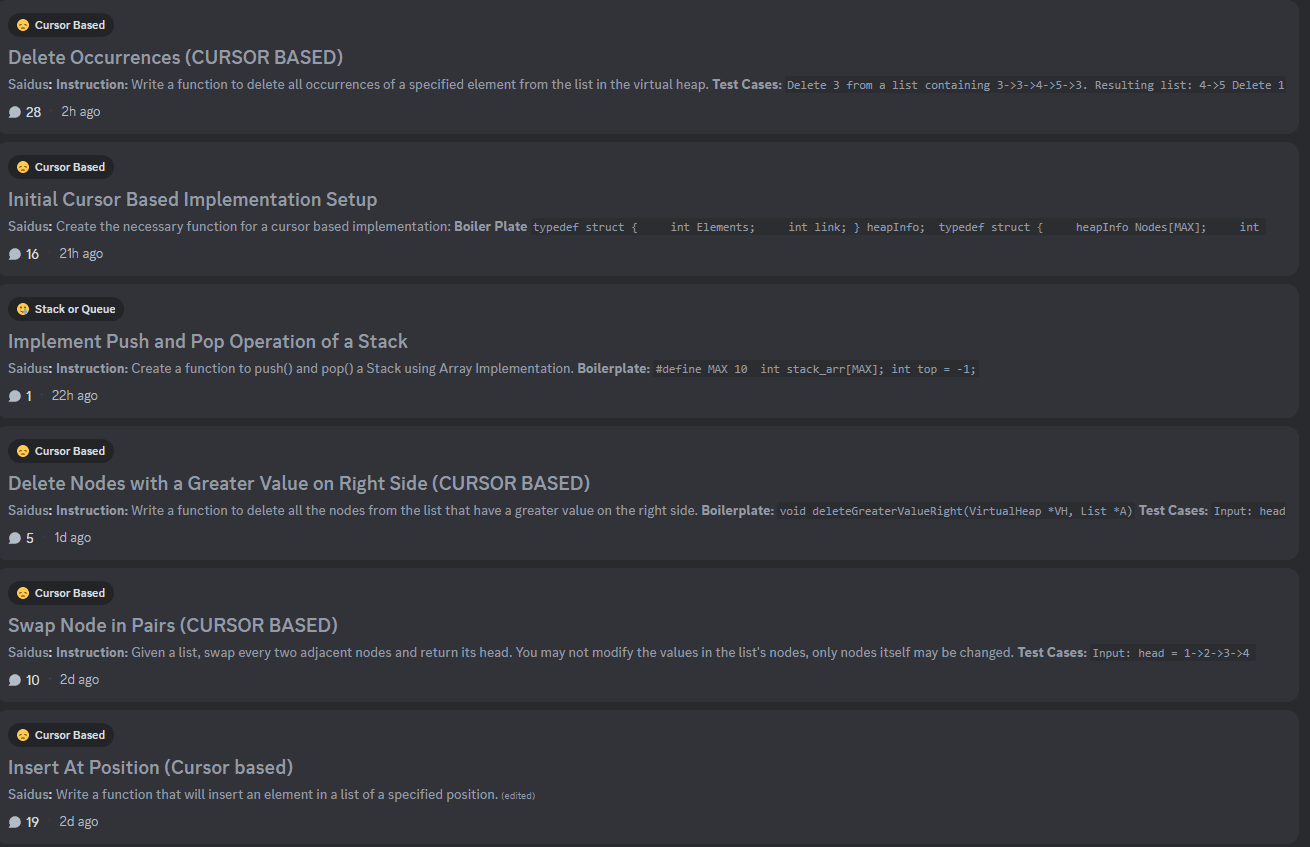The image size is (1310, 847).
Task: Open the Delete Occurrences (CURSOR BASED) post
Action: (175, 57)
